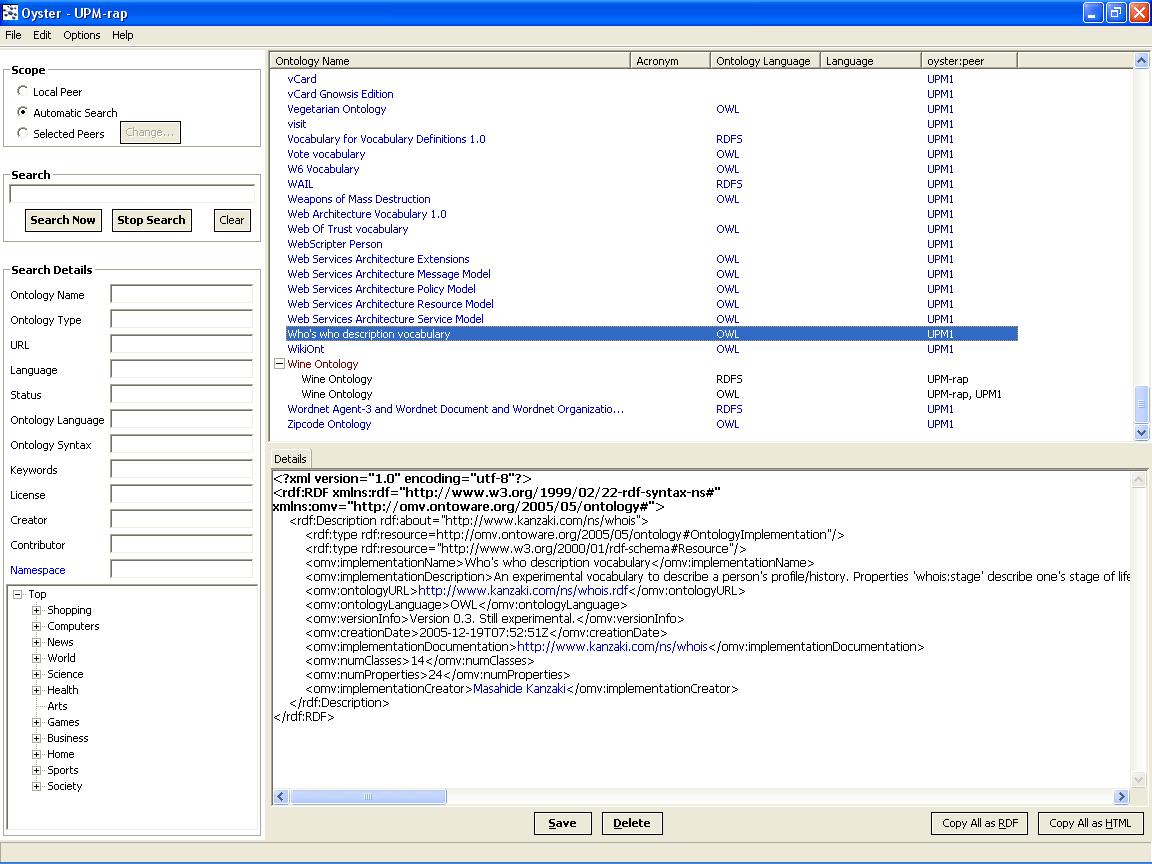Enable the Selected Peers scope
This screenshot has height=864, width=1152.
pos(22,133)
